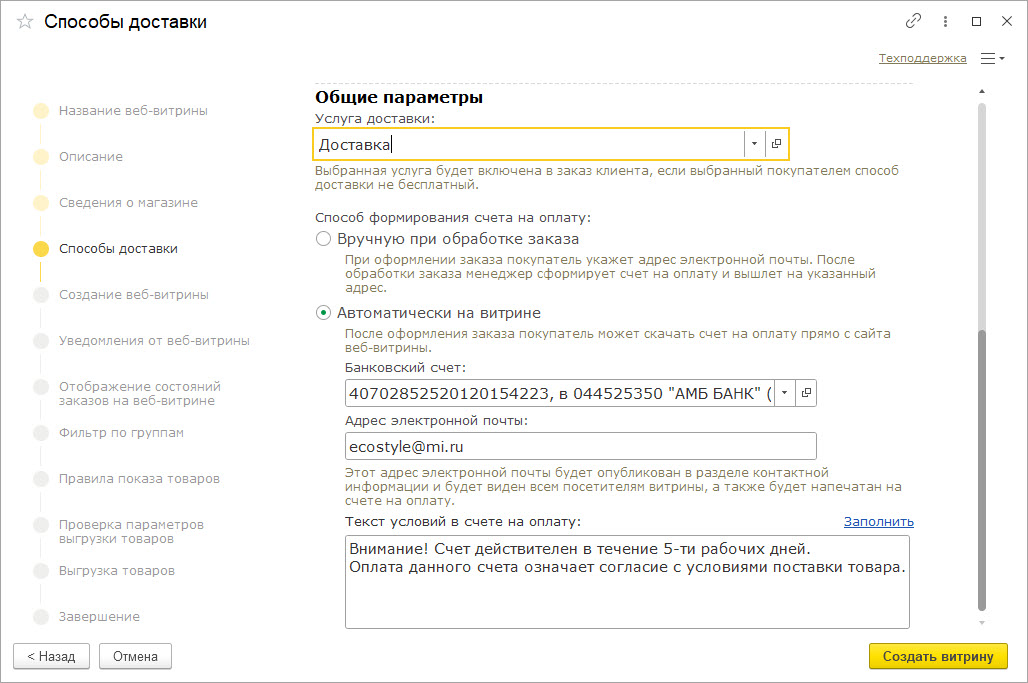The width and height of the screenshot is (1028, 683).
Task: Select 'Автоматически на витрине' radio option
Action: coord(323,313)
